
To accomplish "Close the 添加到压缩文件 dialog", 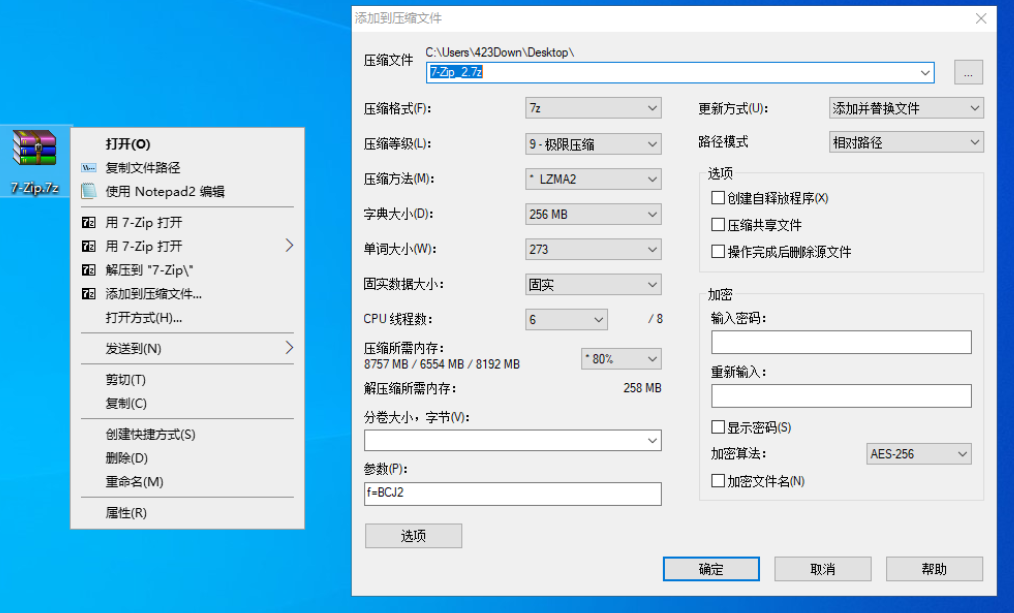I will pyautogui.click(x=981, y=18).
